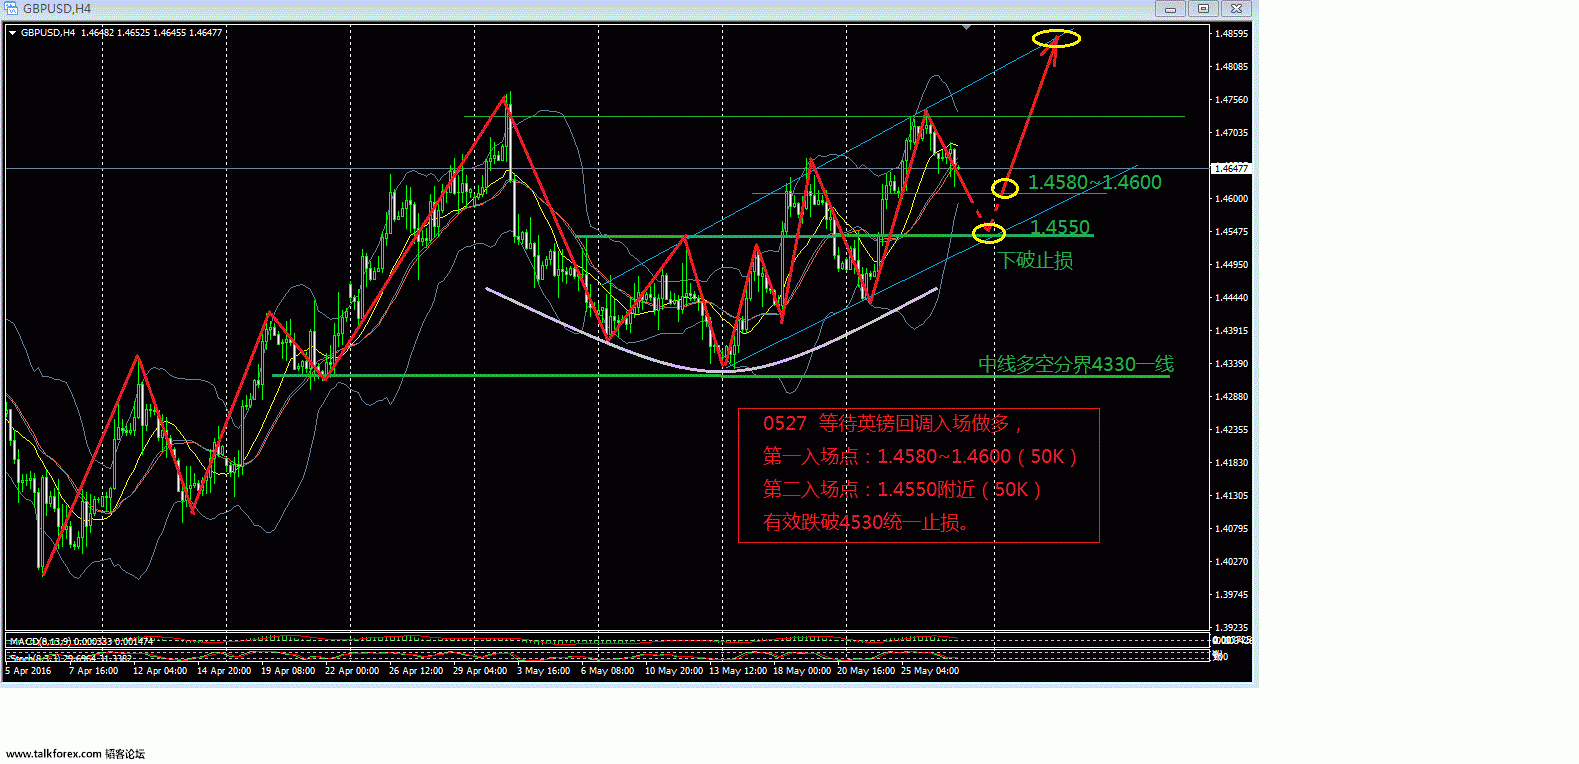Restore the GBPUSD,H4 chart window size
The height and width of the screenshot is (764, 1579).
[1203, 8]
